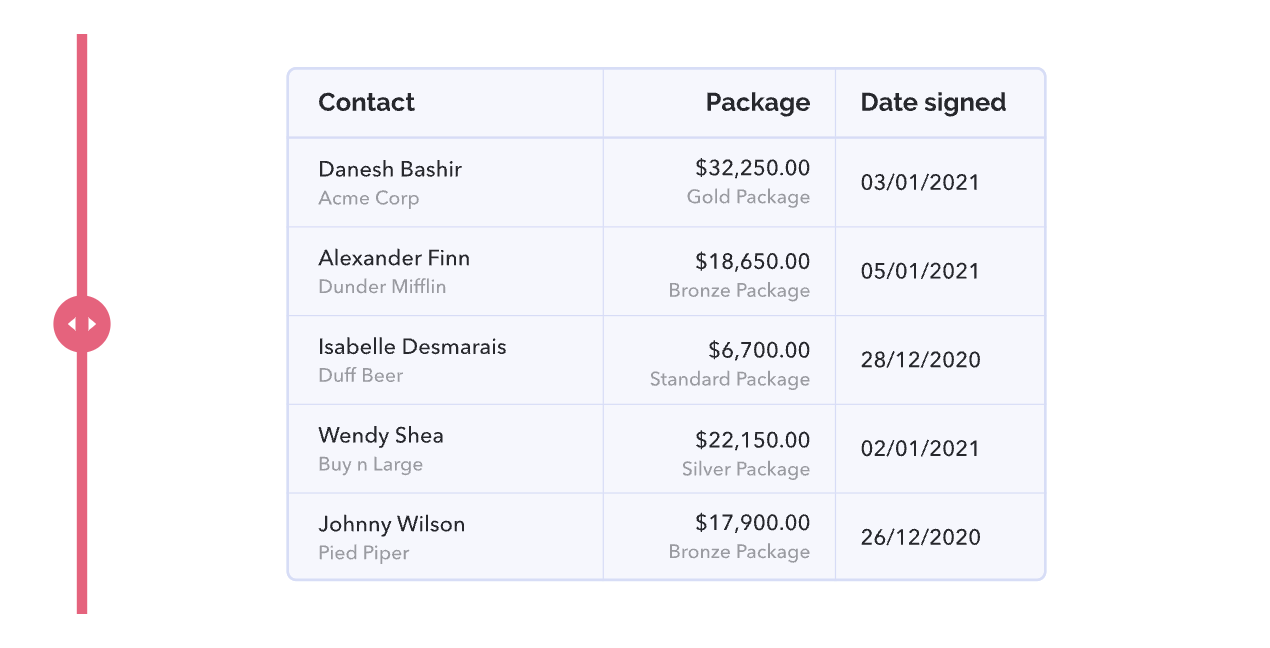Click the Wendy Shea contact name
The height and width of the screenshot is (648, 1270).
[x=381, y=436]
